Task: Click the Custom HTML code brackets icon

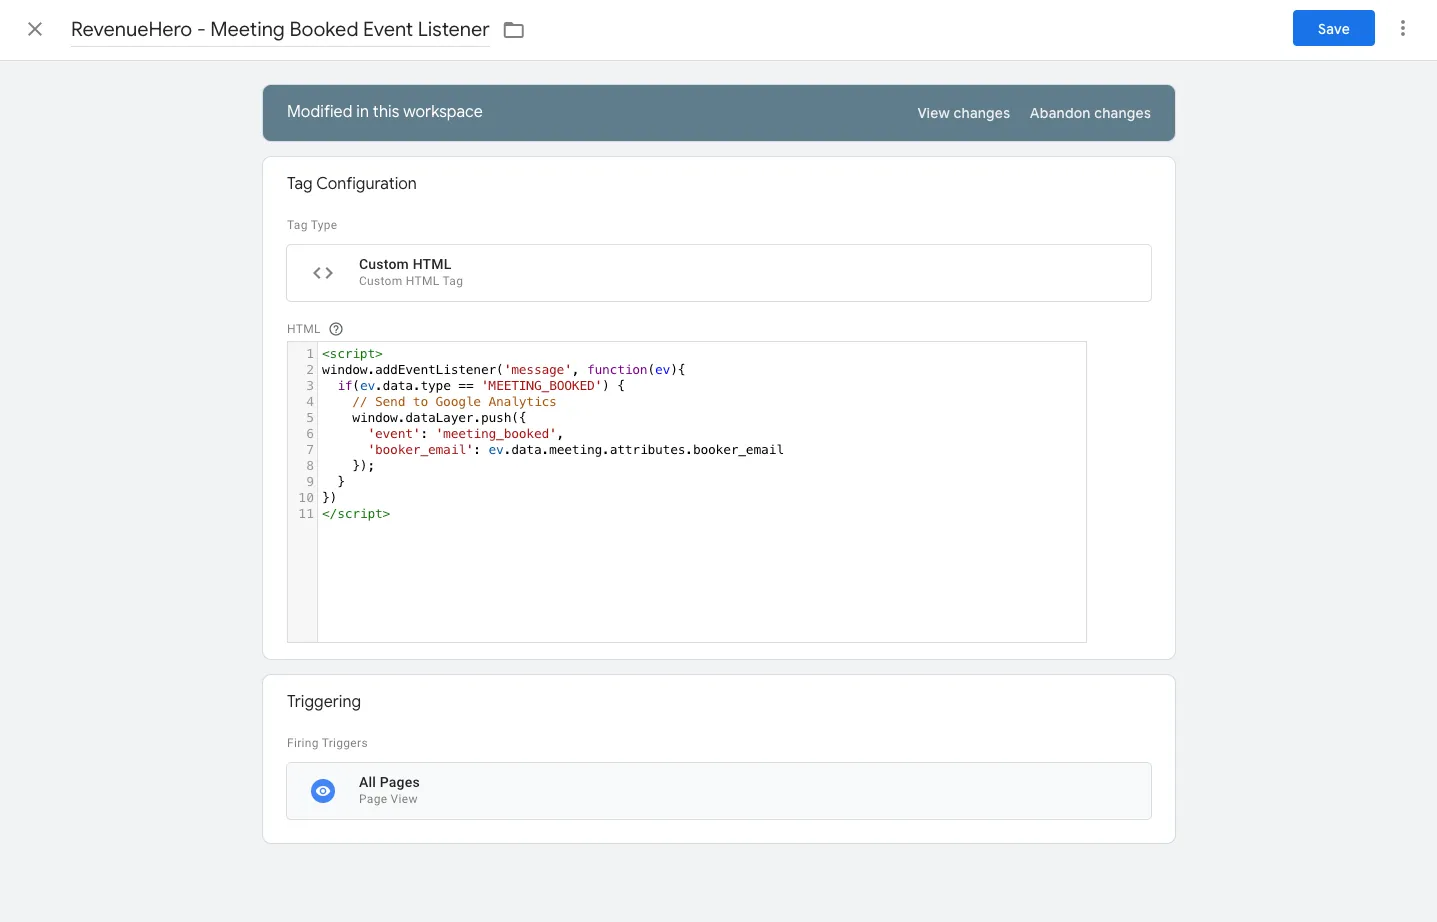Action: pyautogui.click(x=323, y=273)
